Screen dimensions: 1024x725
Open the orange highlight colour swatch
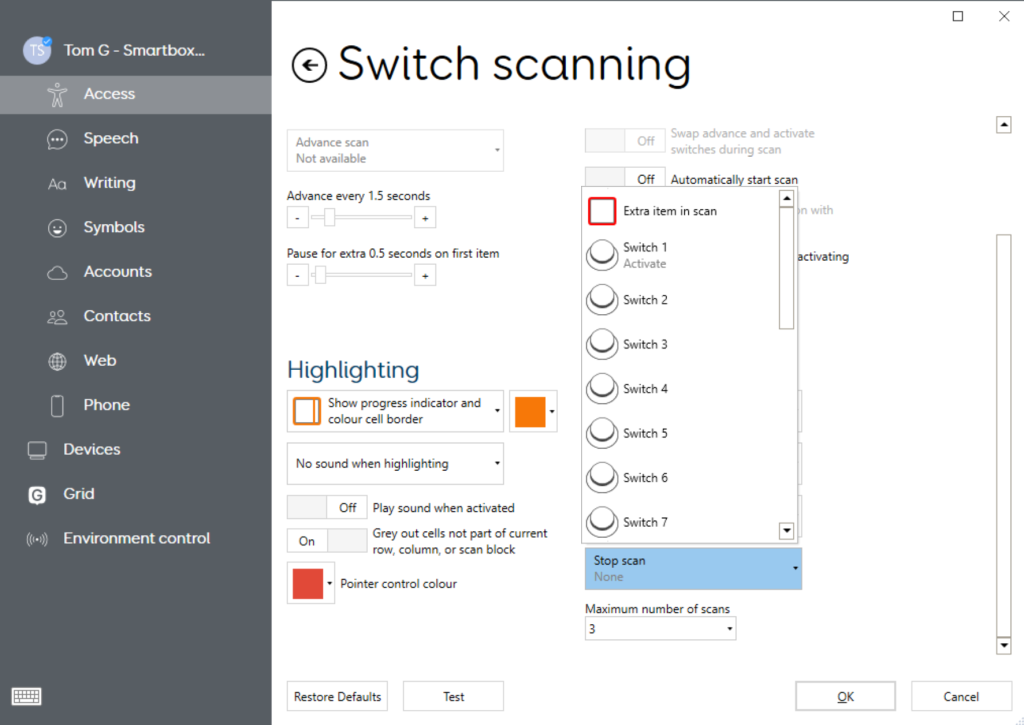pyautogui.click(x=533, y=411)
